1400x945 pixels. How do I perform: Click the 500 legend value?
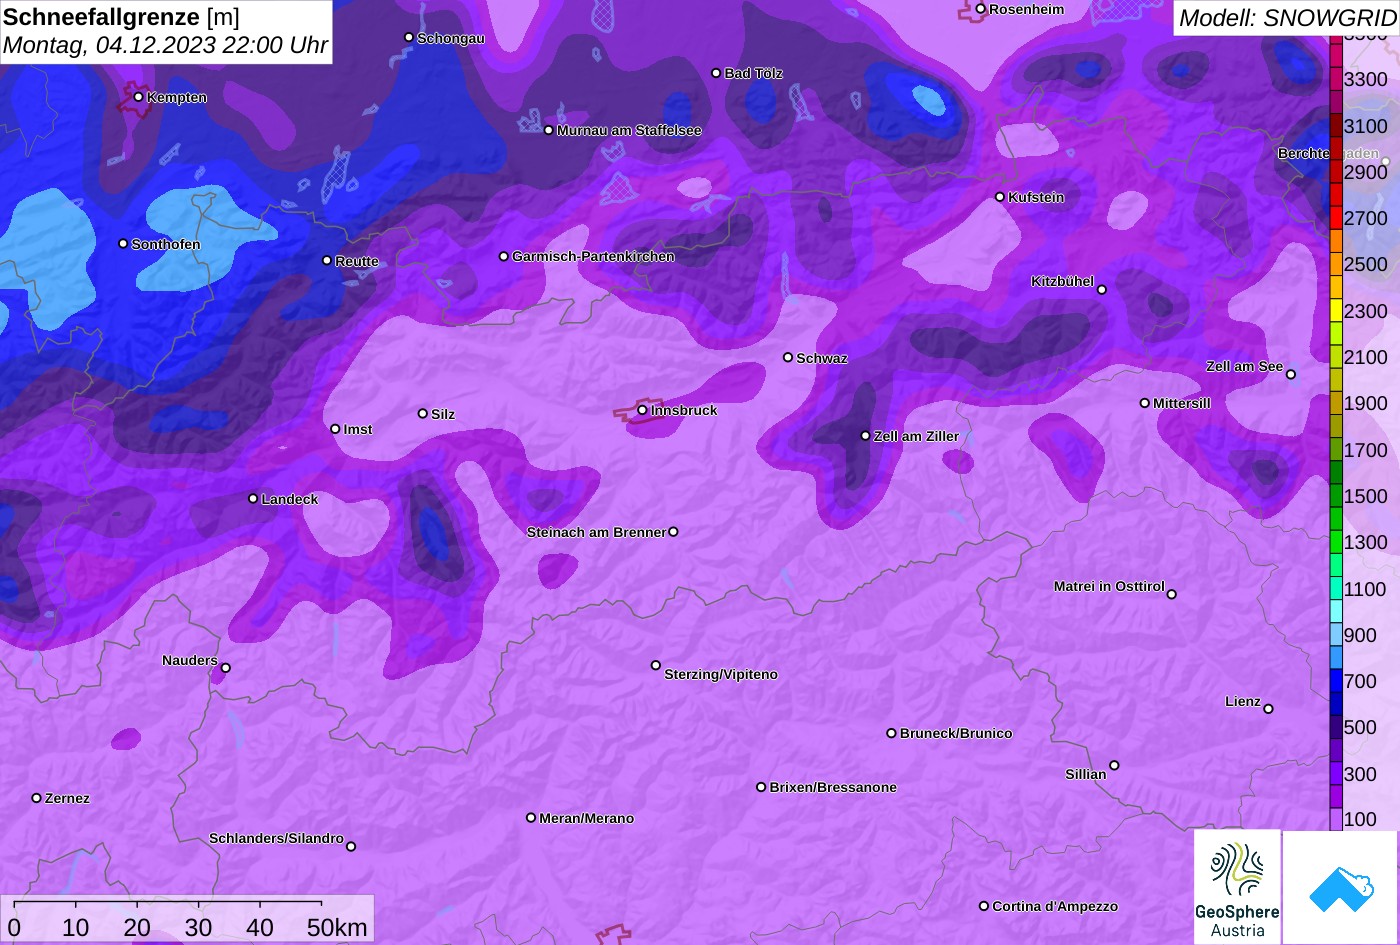(x=1360, y=727)
